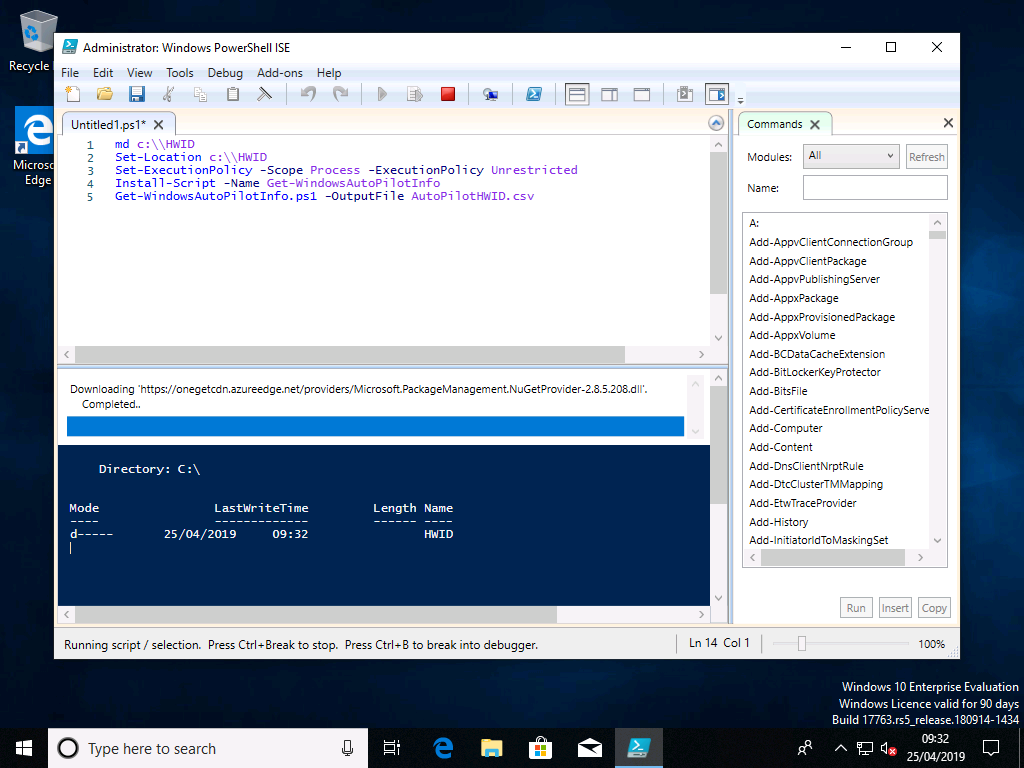
Task: Open the Modules dropdown showing All
Action: click(851, 156)
